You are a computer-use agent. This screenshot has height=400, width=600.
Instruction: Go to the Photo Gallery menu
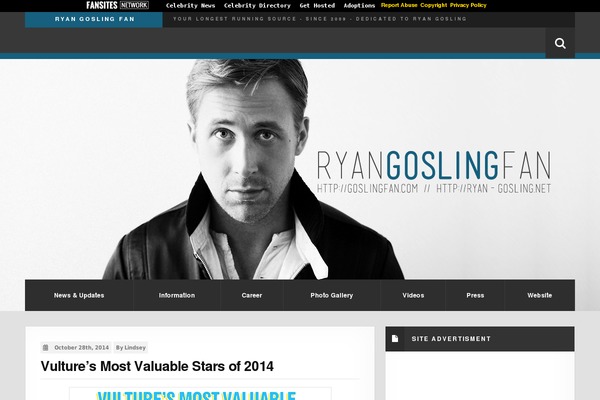[331, 295]
